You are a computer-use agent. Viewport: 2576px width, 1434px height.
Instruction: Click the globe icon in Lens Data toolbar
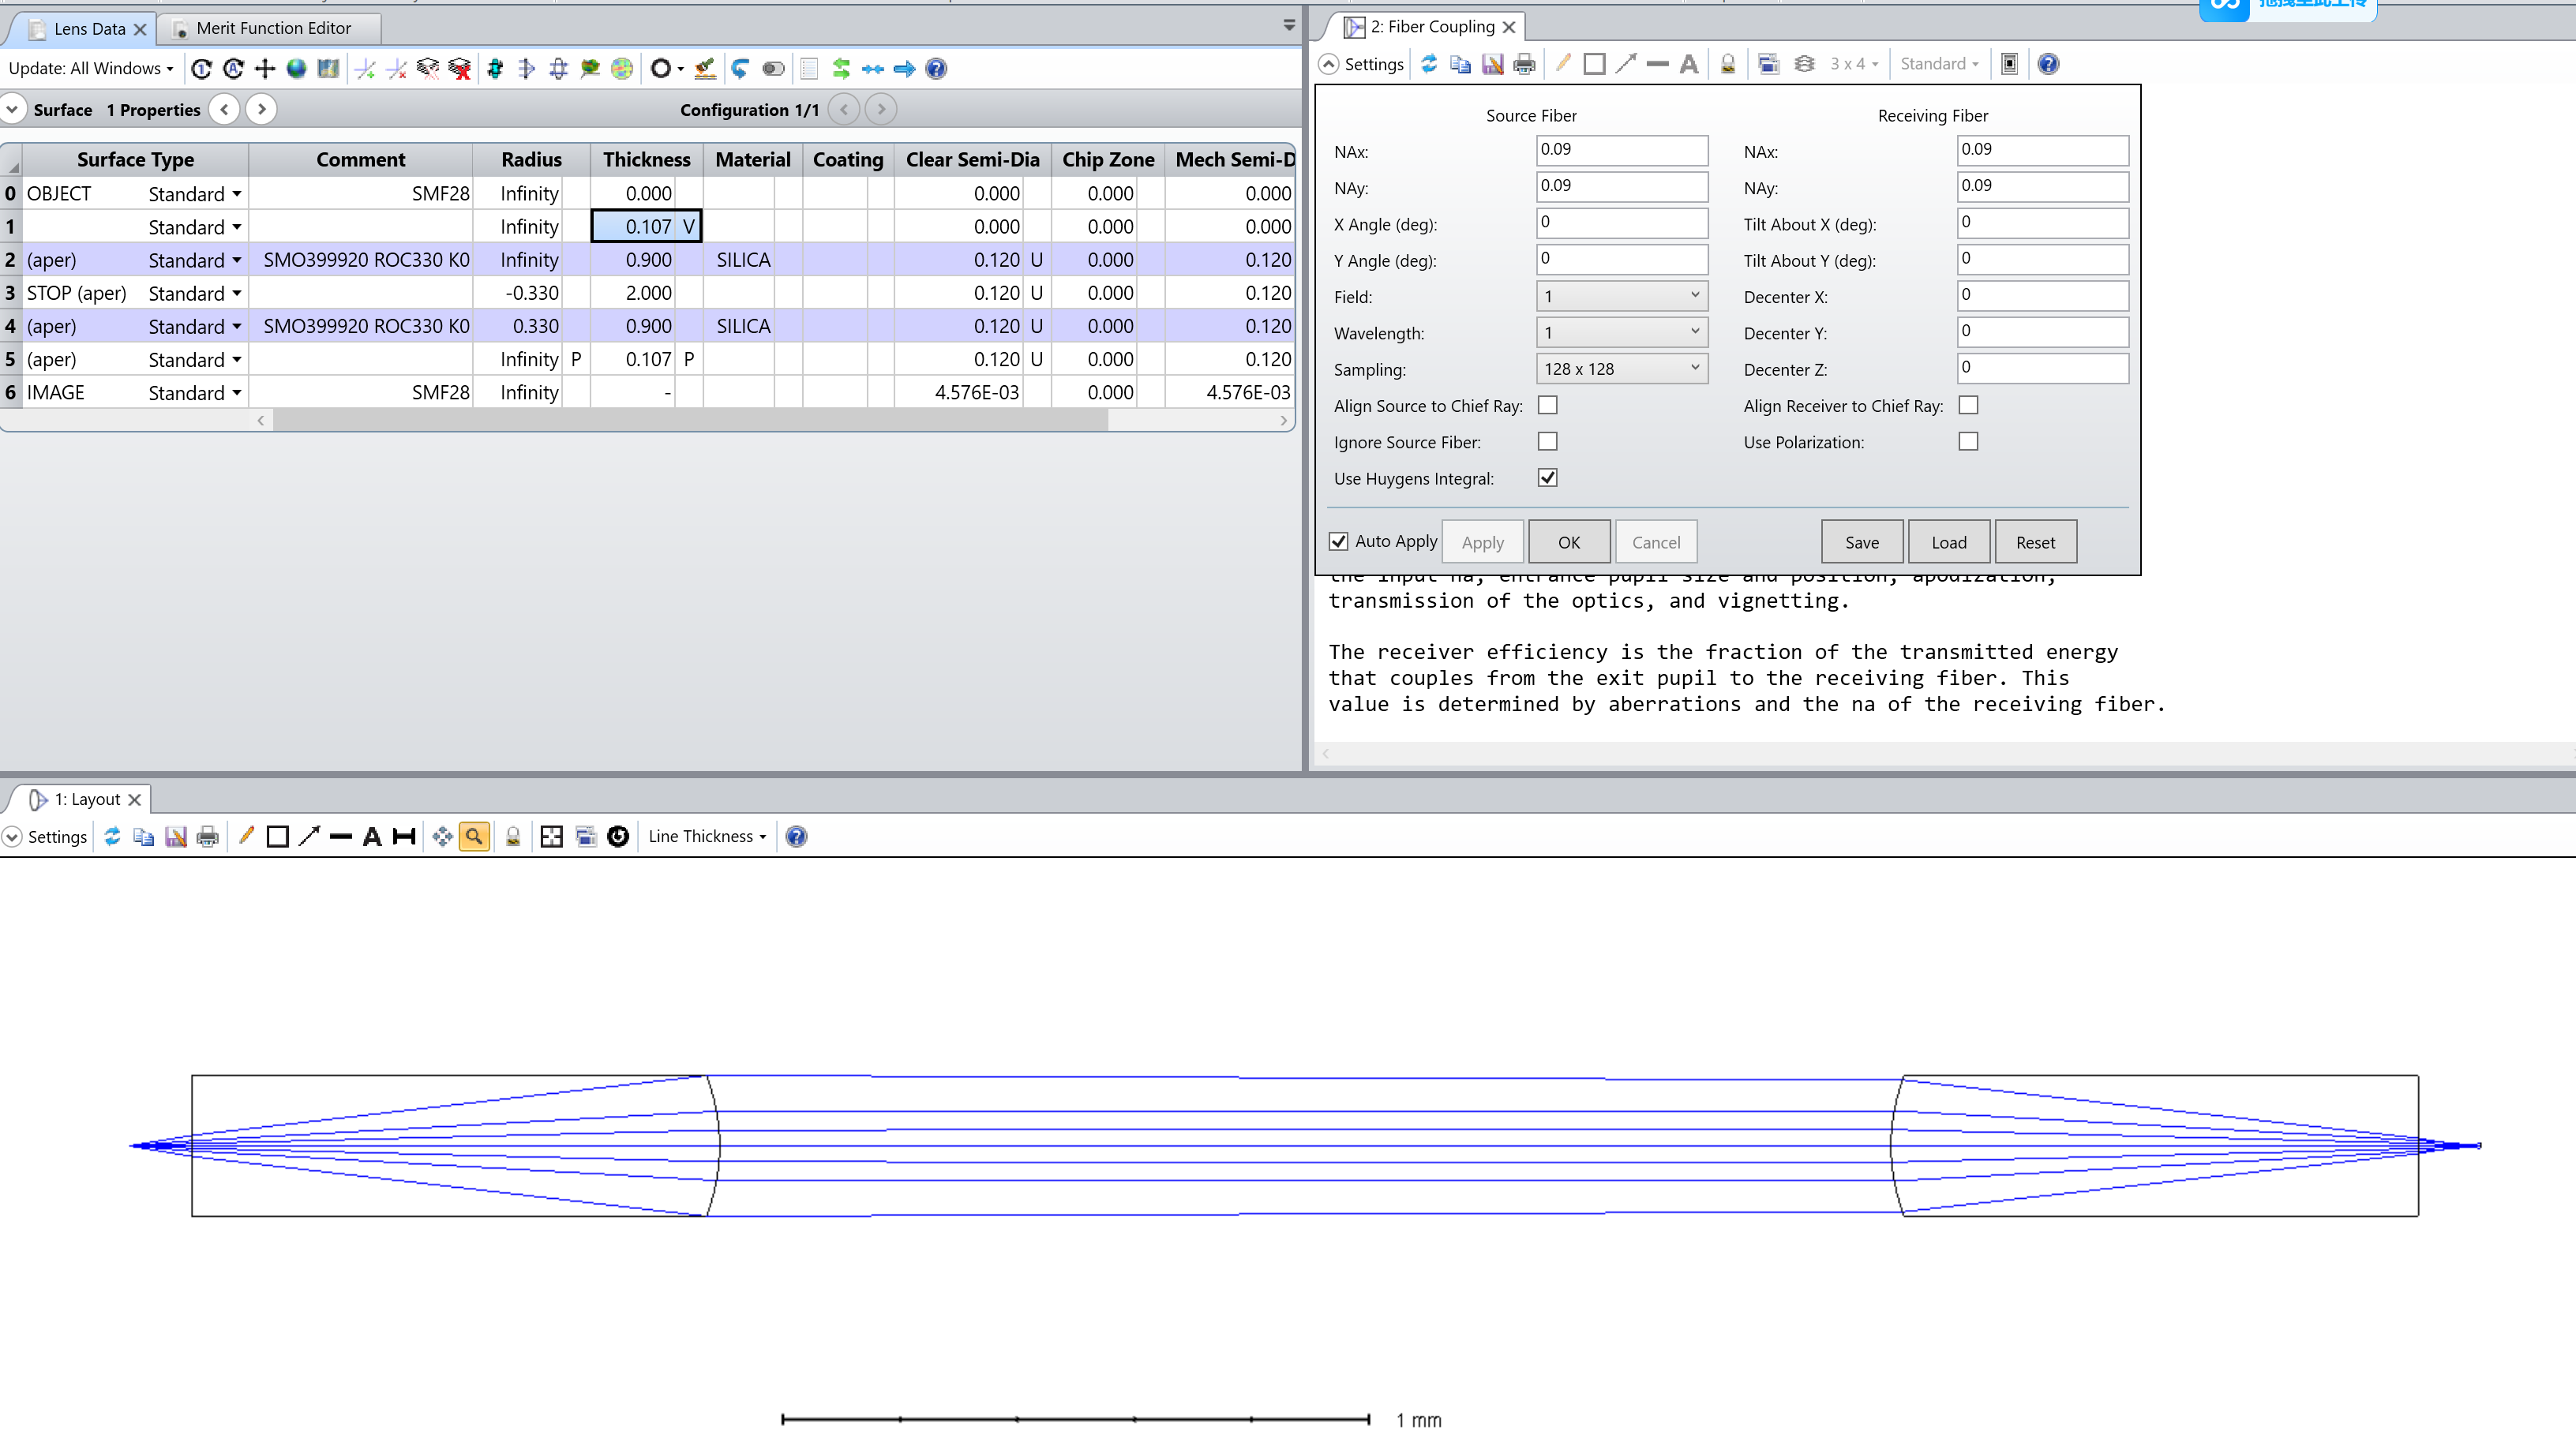point(296,68)
